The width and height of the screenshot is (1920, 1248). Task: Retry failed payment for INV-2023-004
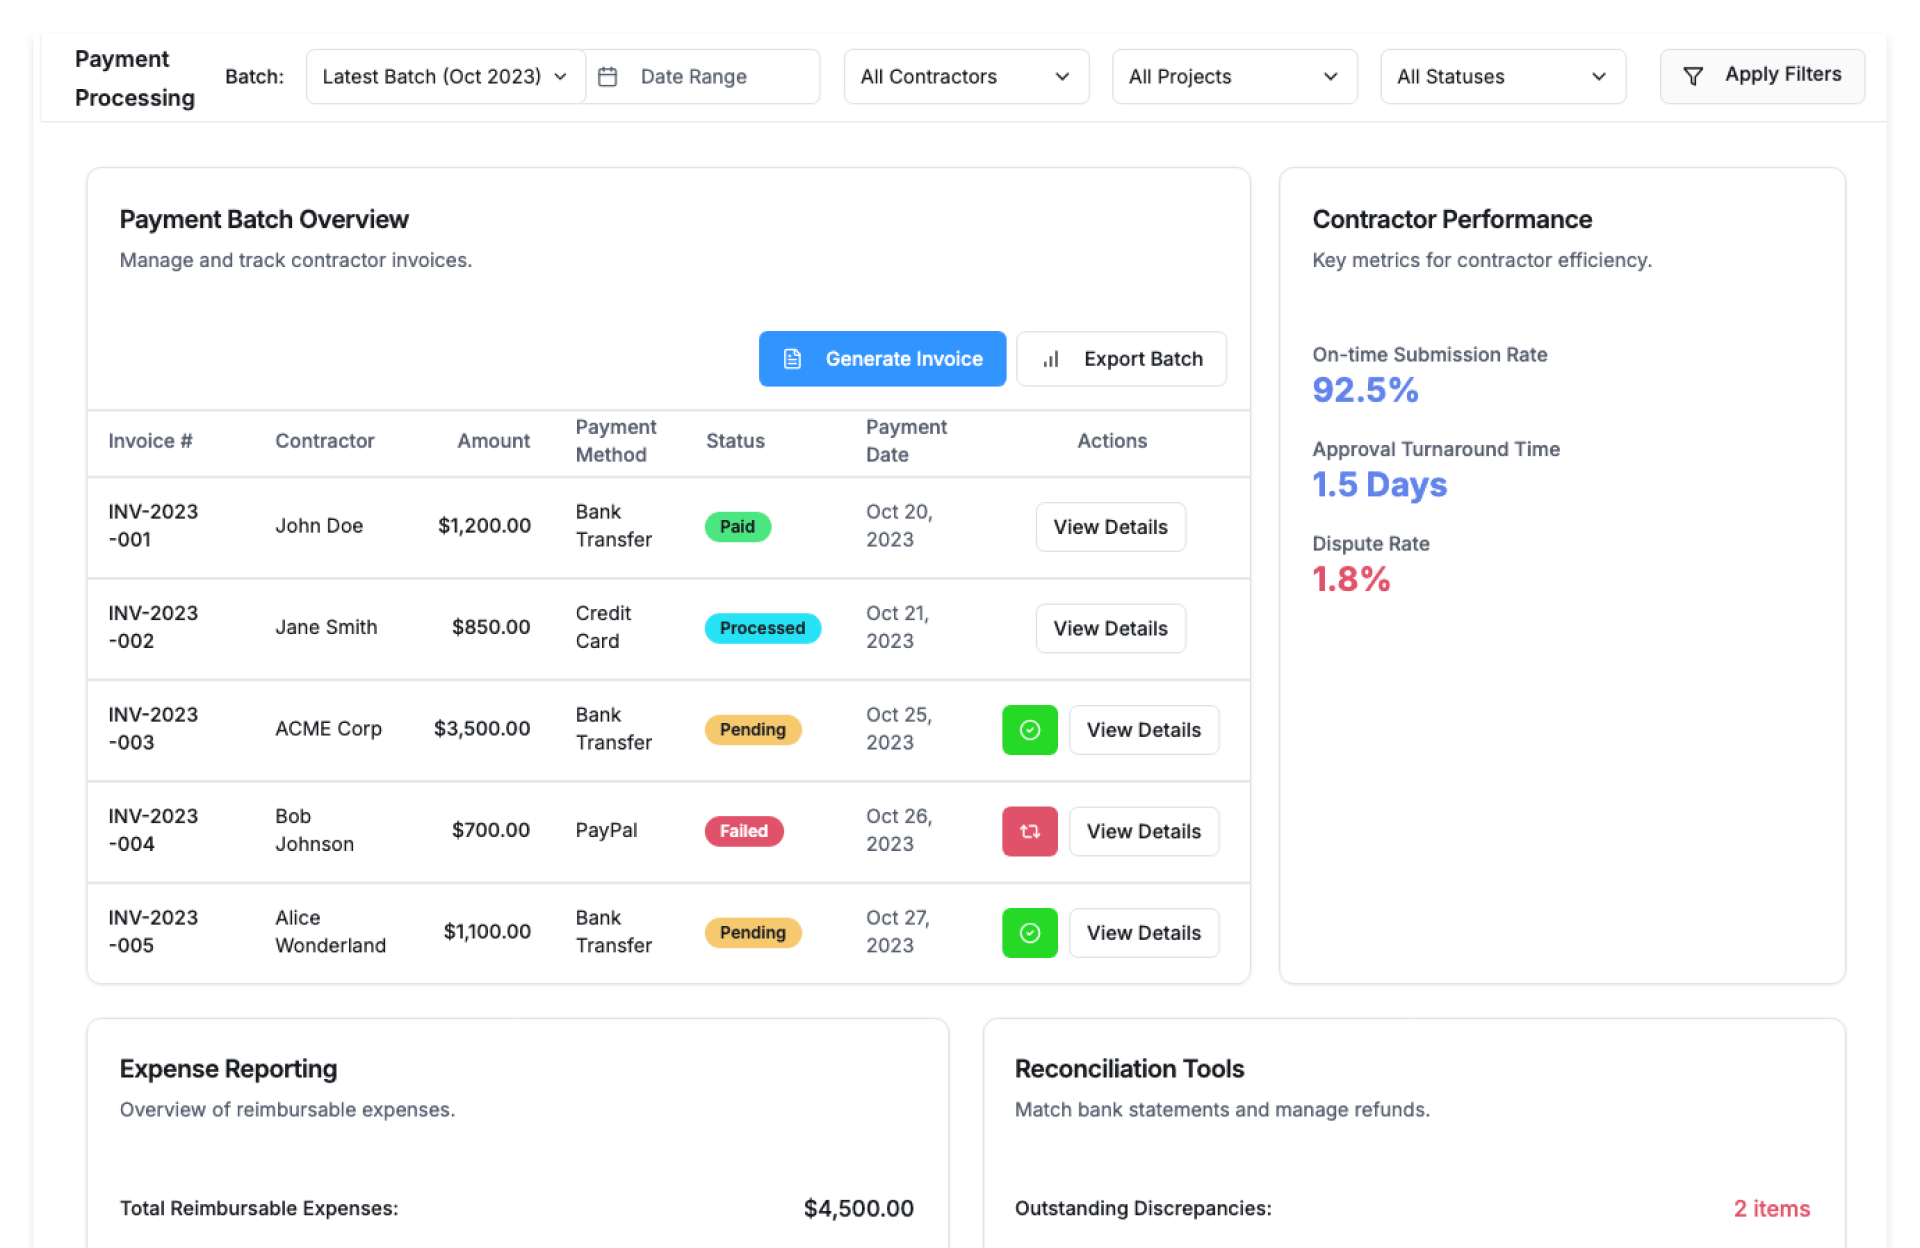pos(1029,831)
